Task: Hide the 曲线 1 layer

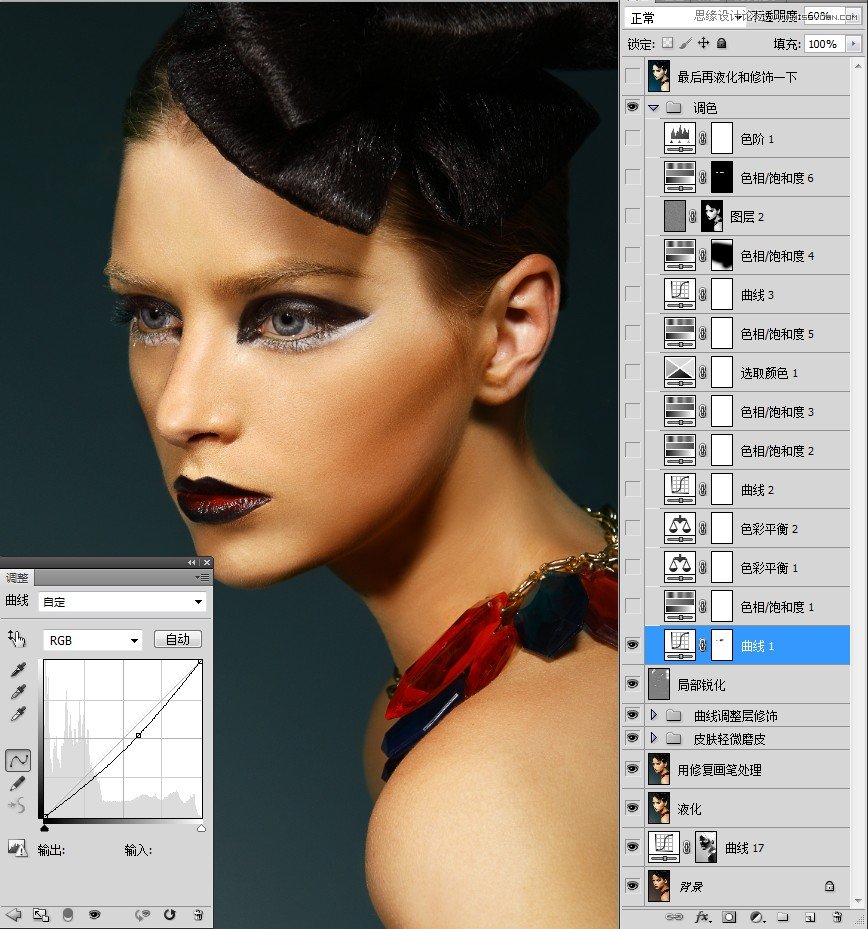Action: click(x=632, y=645)
